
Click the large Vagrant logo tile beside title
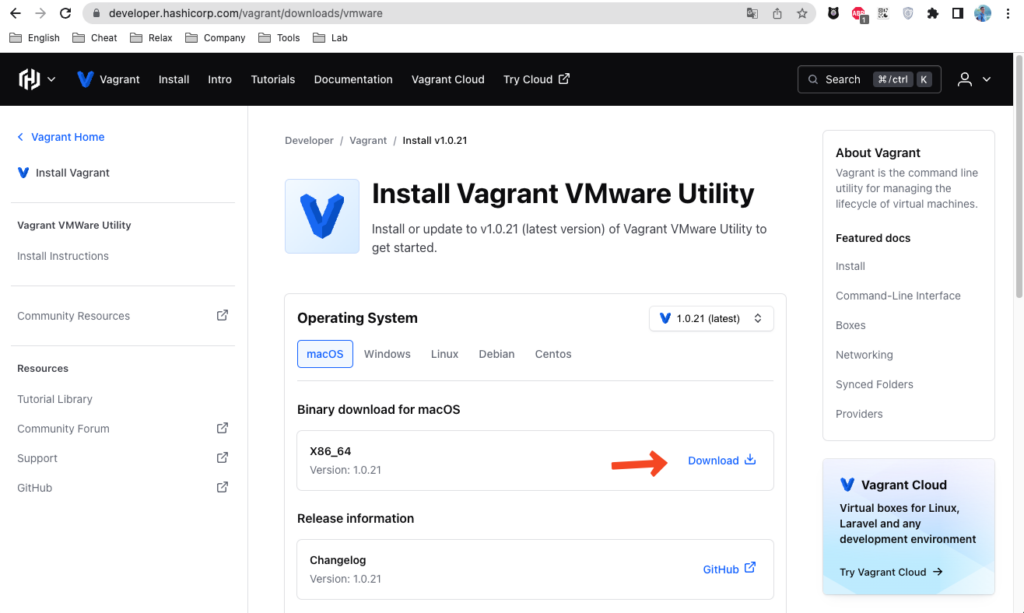[x=322, y=216]
